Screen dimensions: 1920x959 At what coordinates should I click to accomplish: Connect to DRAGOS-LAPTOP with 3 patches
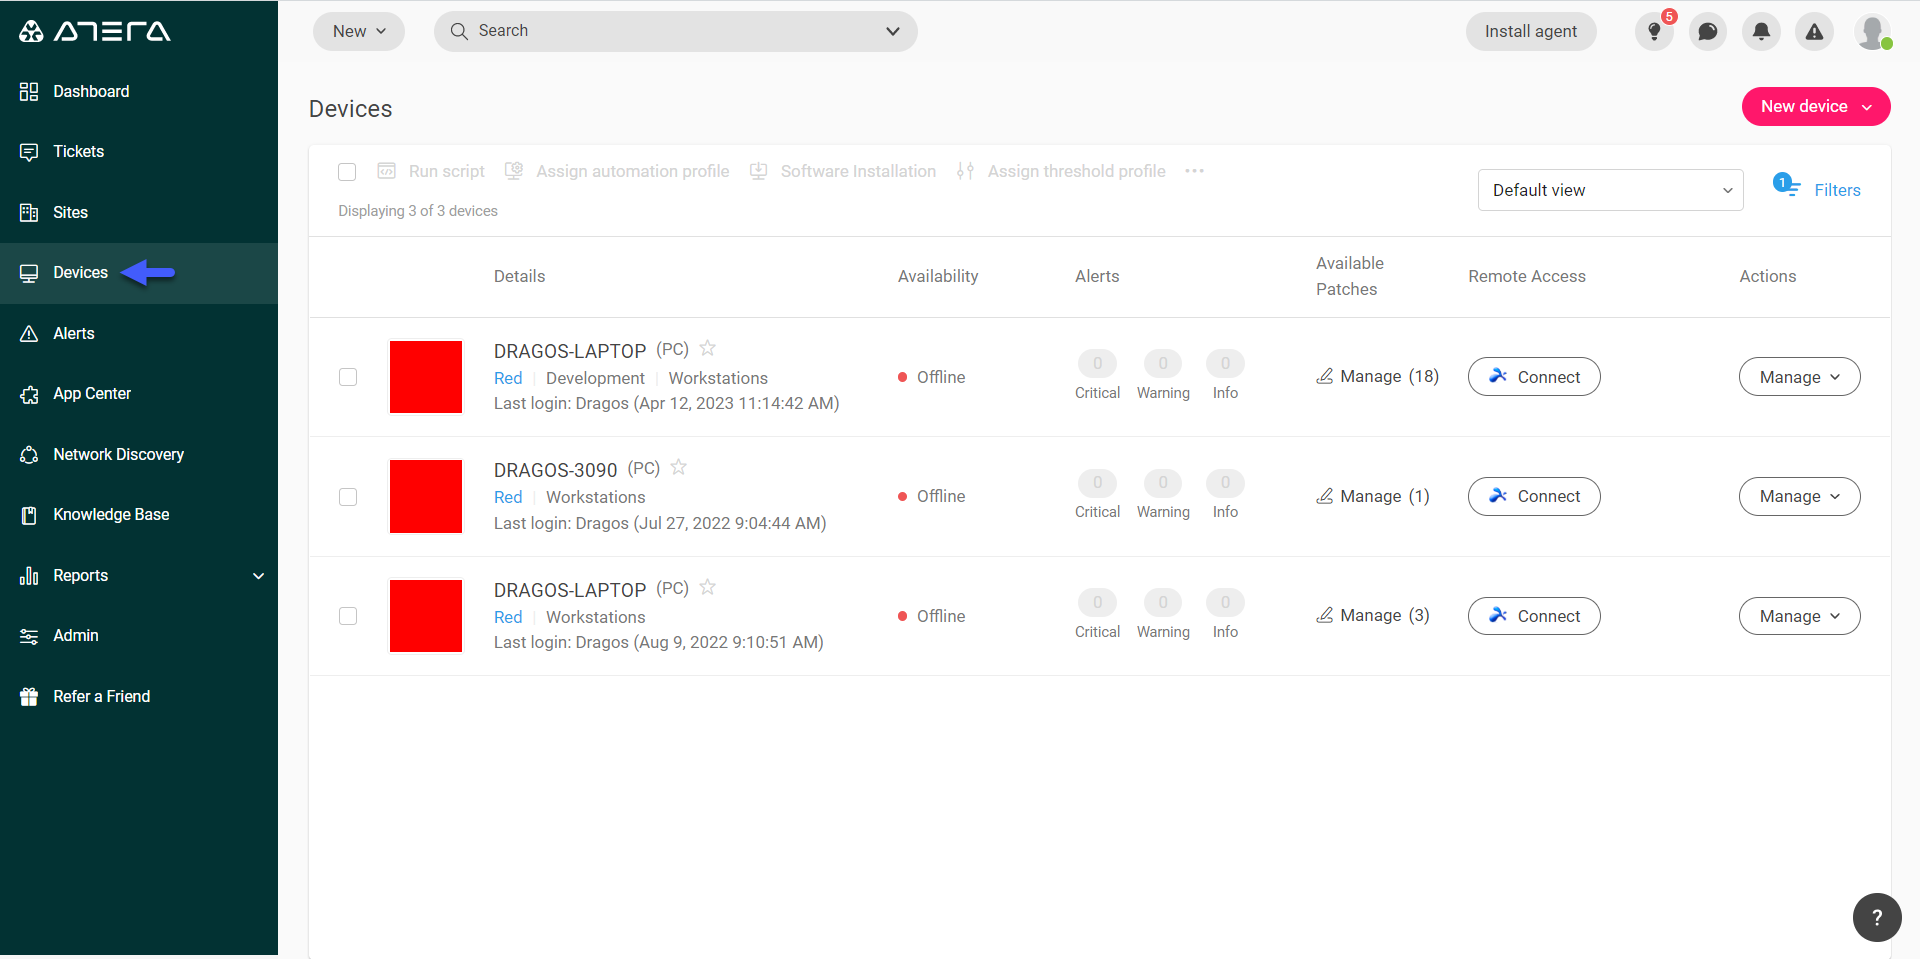1533,616
